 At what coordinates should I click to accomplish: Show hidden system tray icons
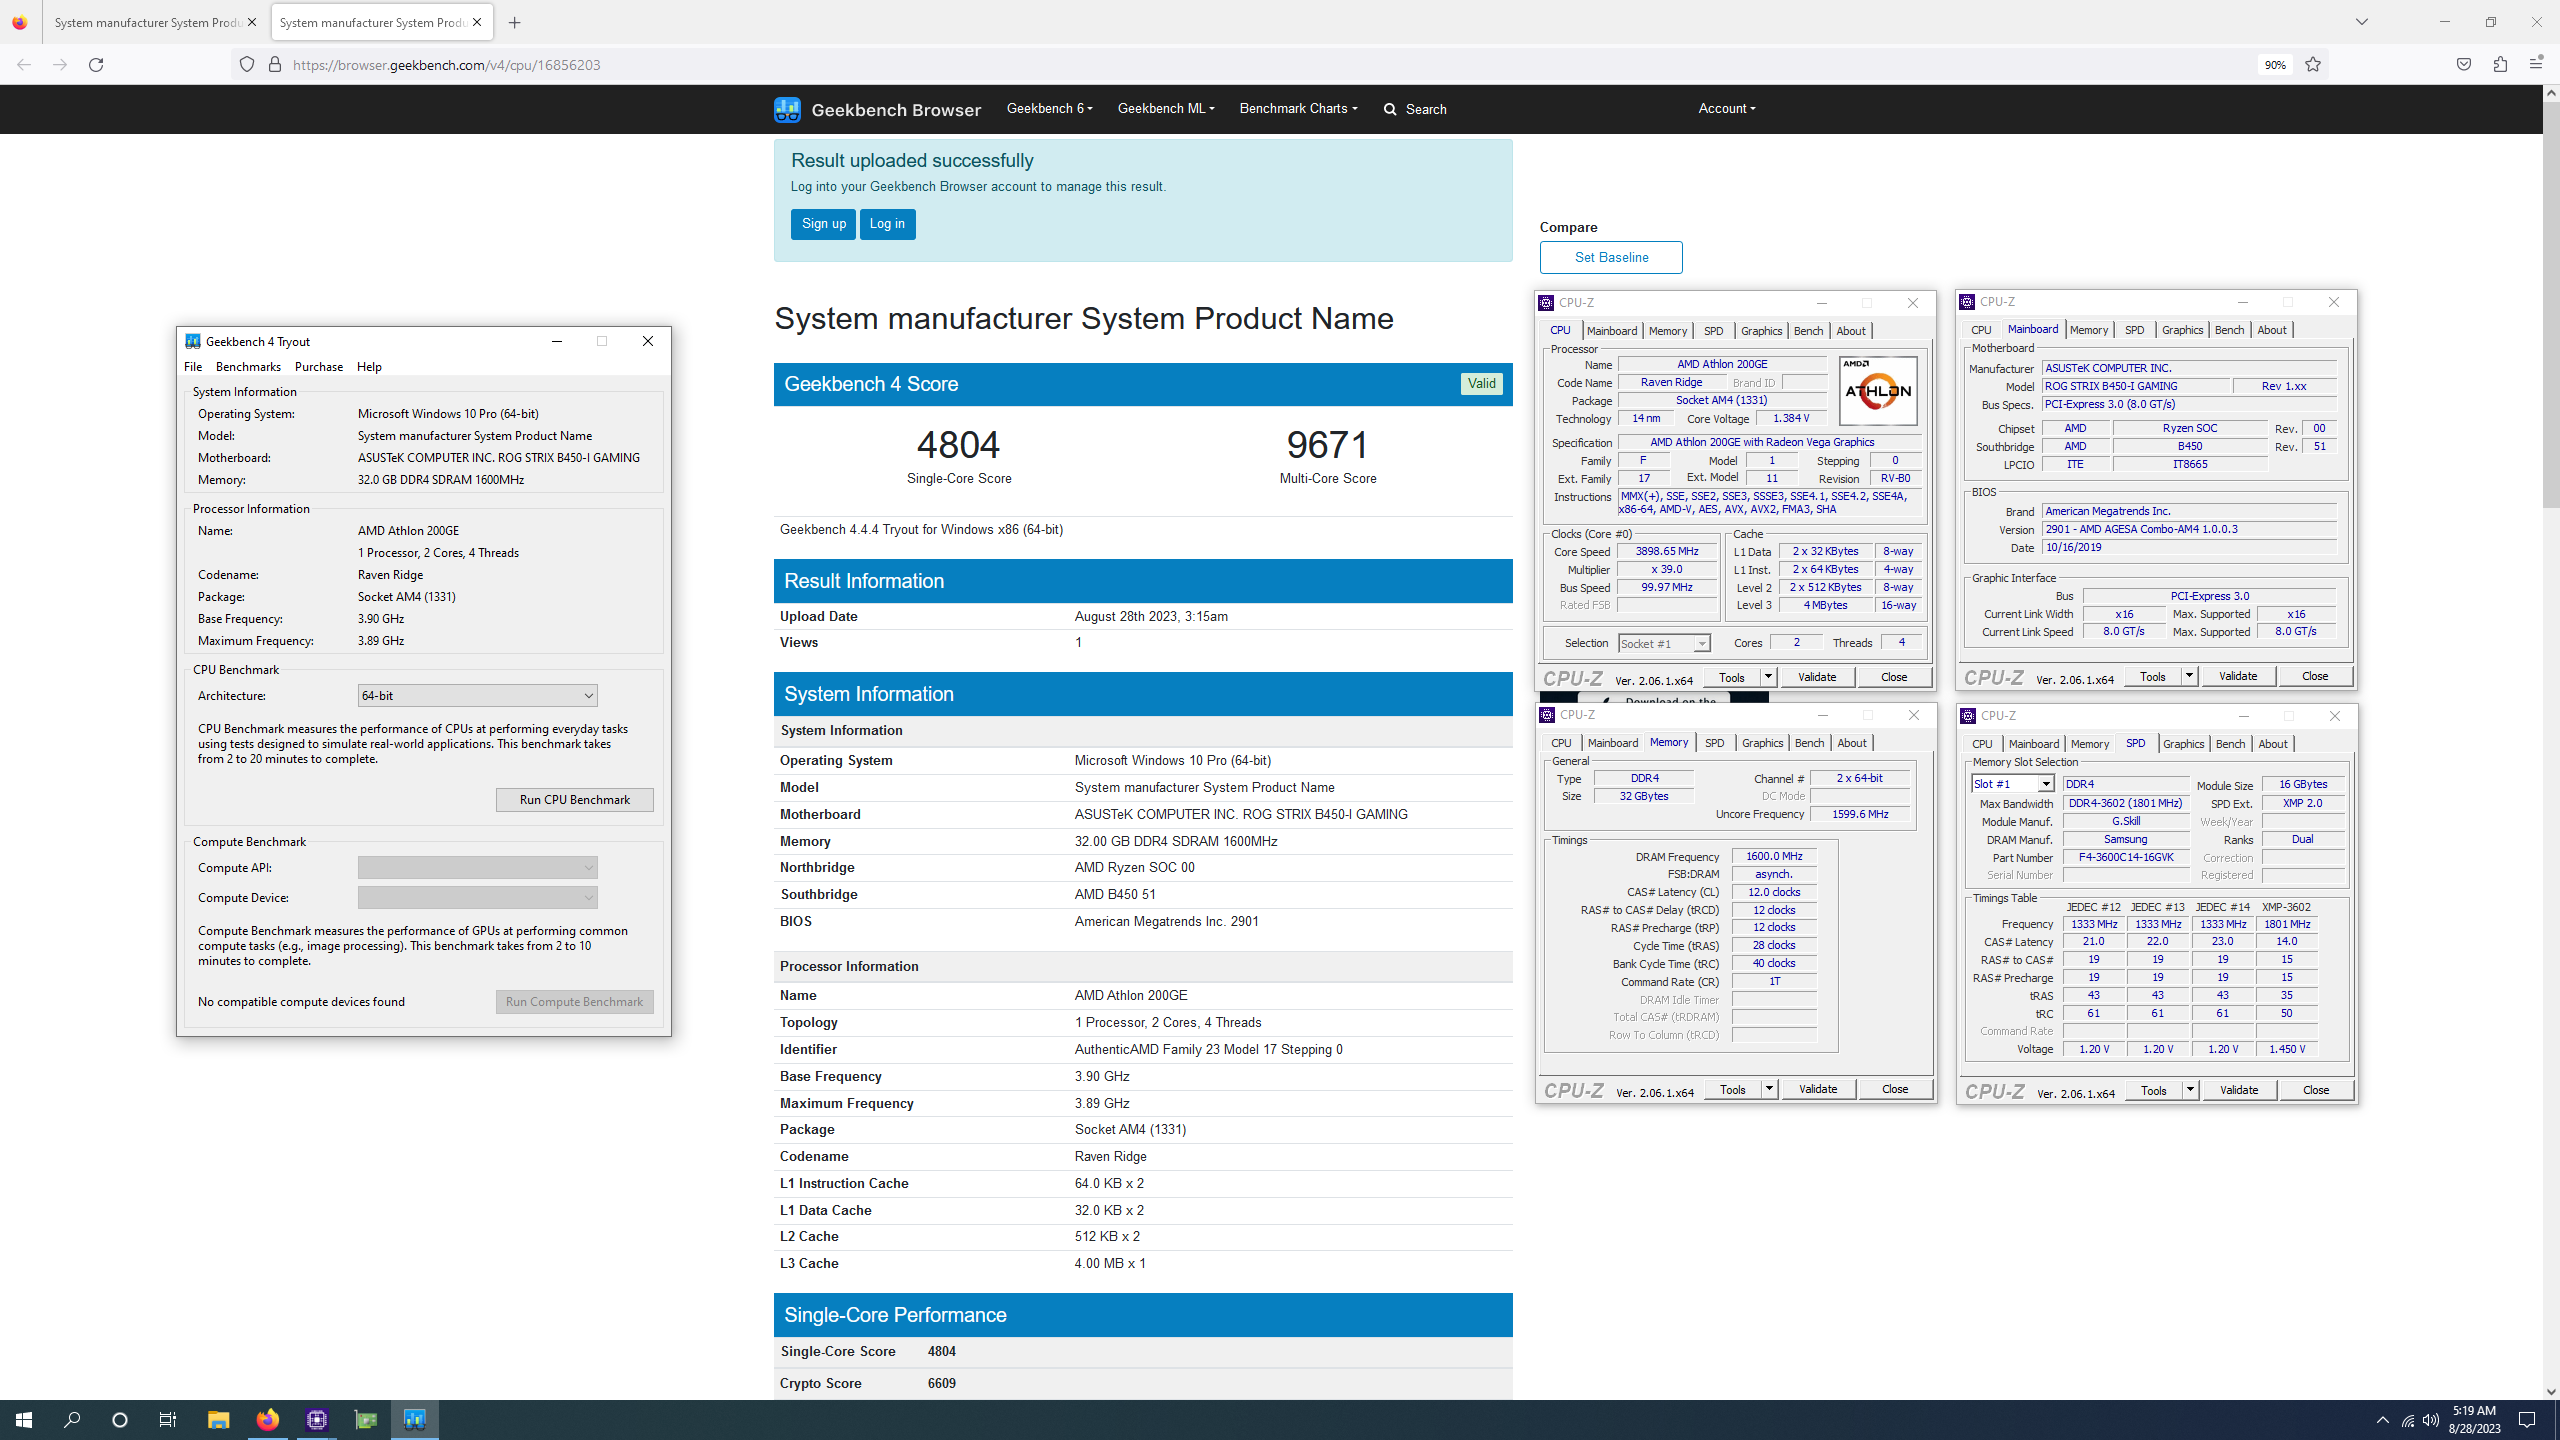[2383, 1420]
